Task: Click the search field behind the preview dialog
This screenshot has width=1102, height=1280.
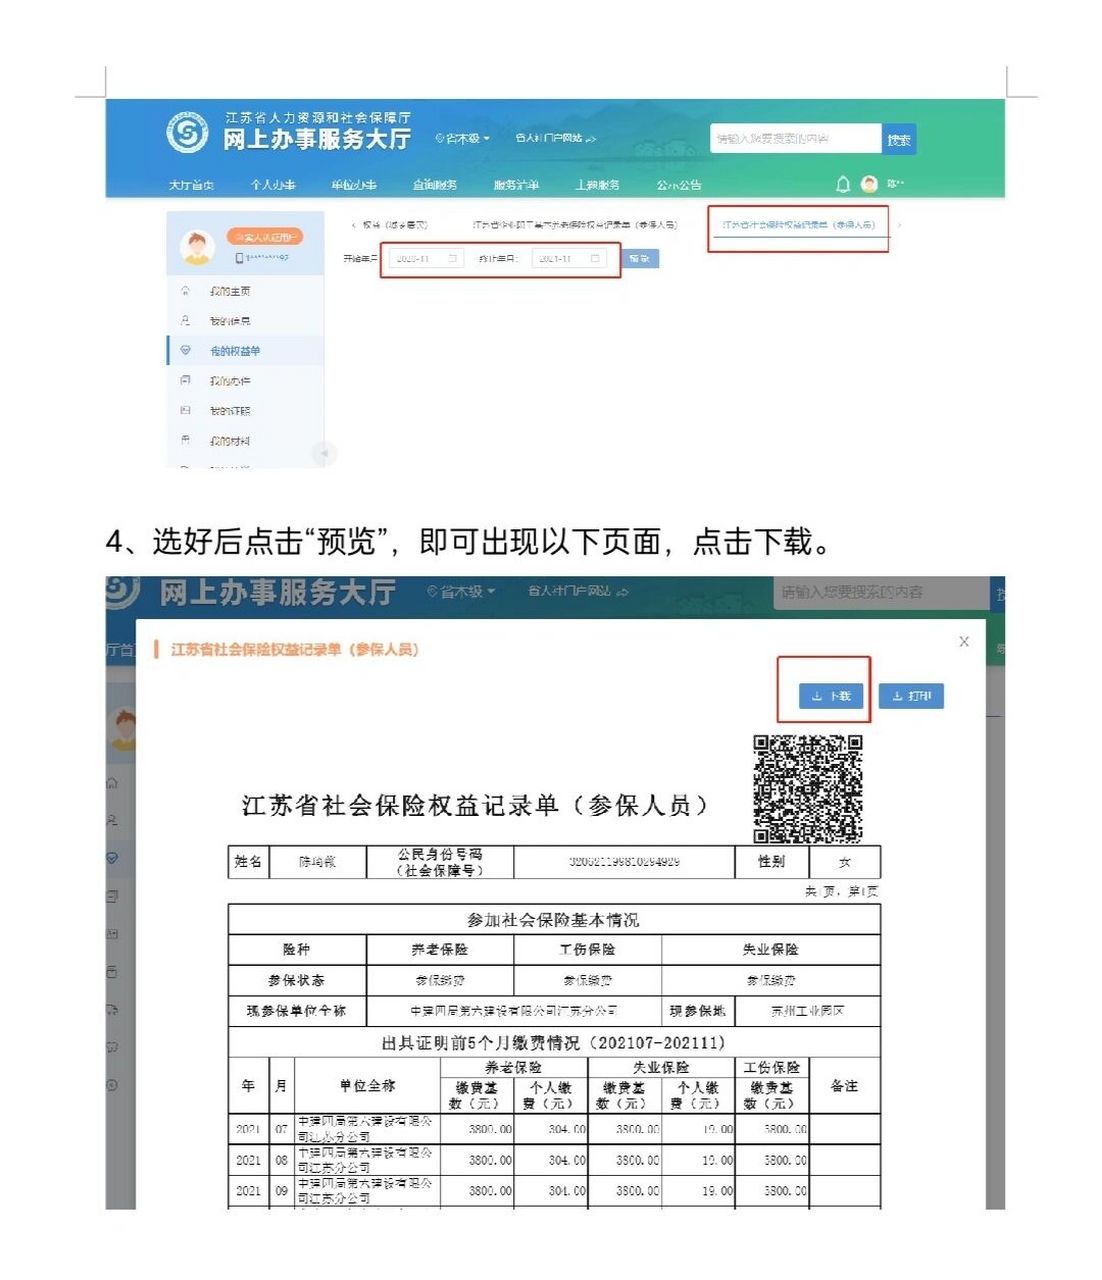Action: click(880, 593)
